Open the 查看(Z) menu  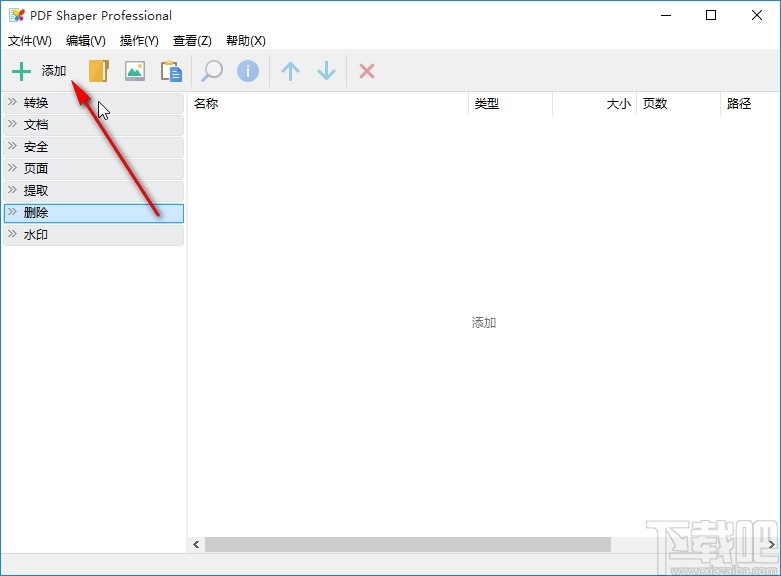click(x=192, y=40)
